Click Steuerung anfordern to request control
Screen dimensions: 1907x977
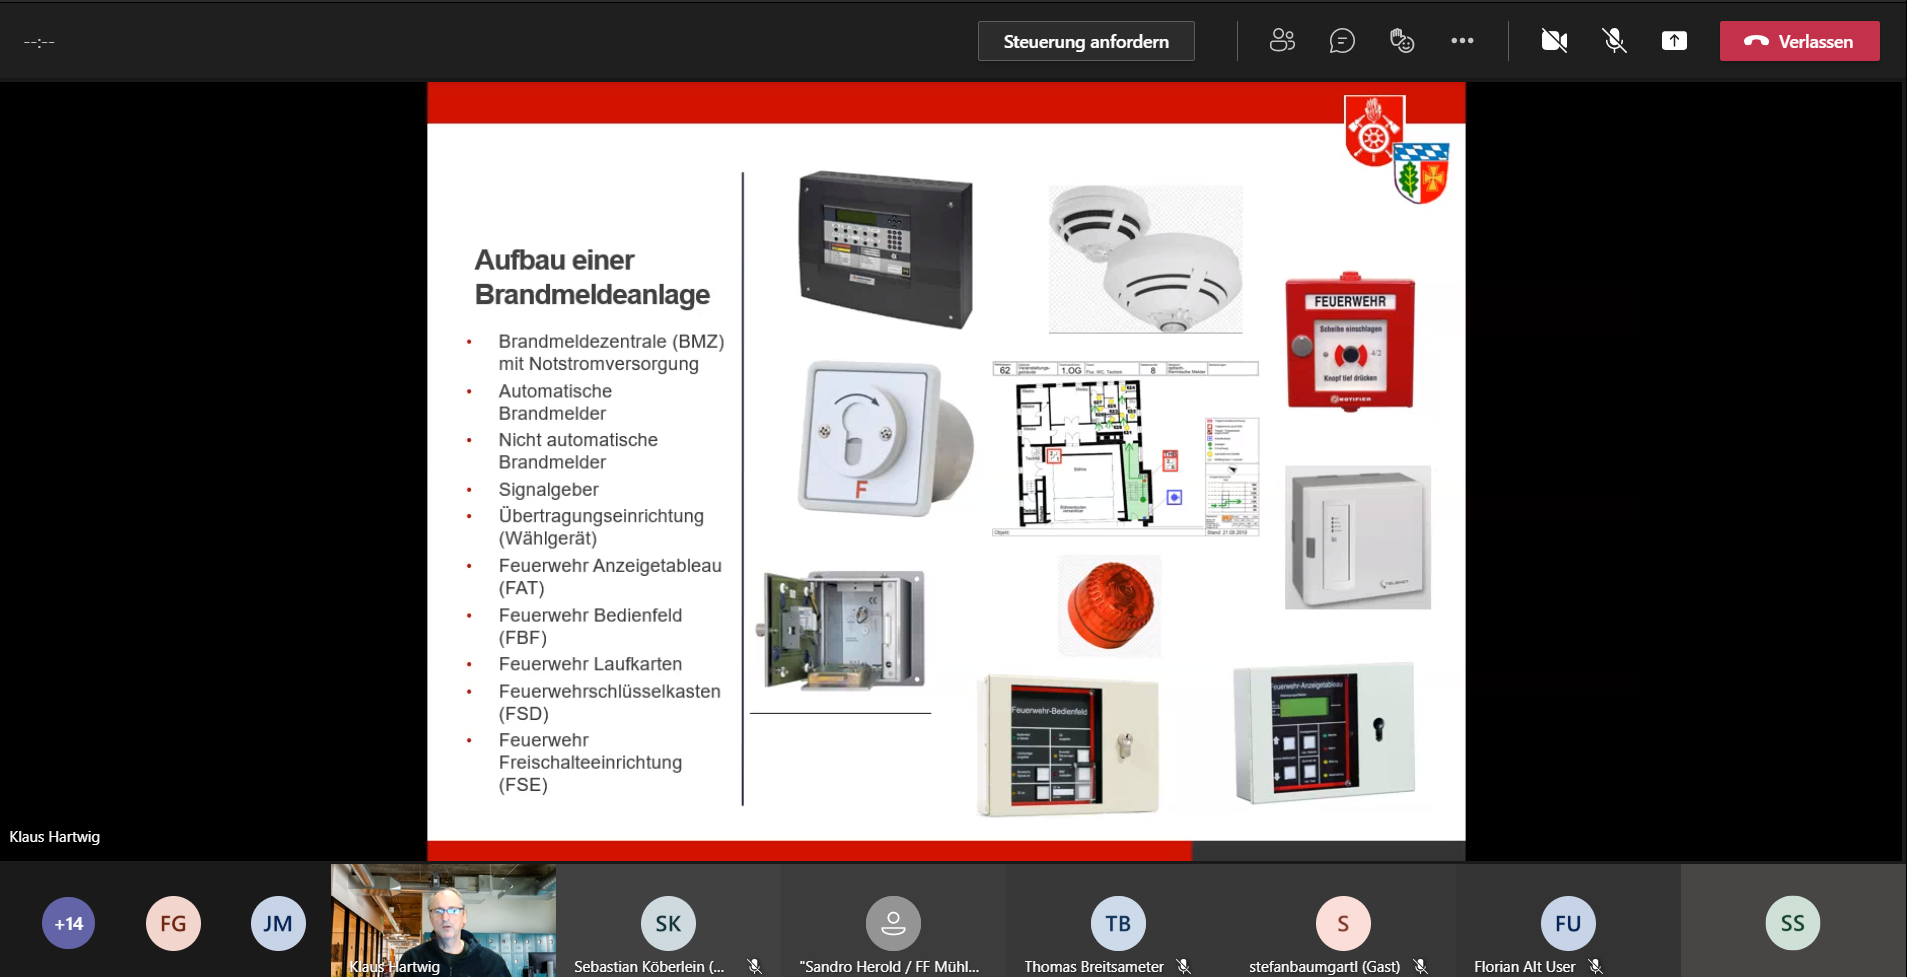pos(1086,41)
